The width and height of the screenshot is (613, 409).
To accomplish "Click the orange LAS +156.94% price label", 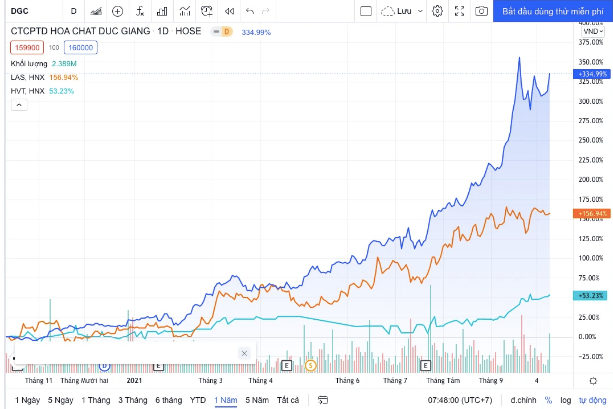I will pos(588,213).
